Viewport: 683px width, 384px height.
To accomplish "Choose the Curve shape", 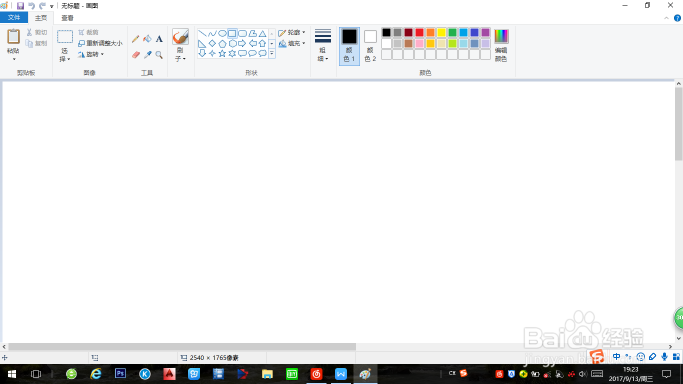I will [212, 34].
